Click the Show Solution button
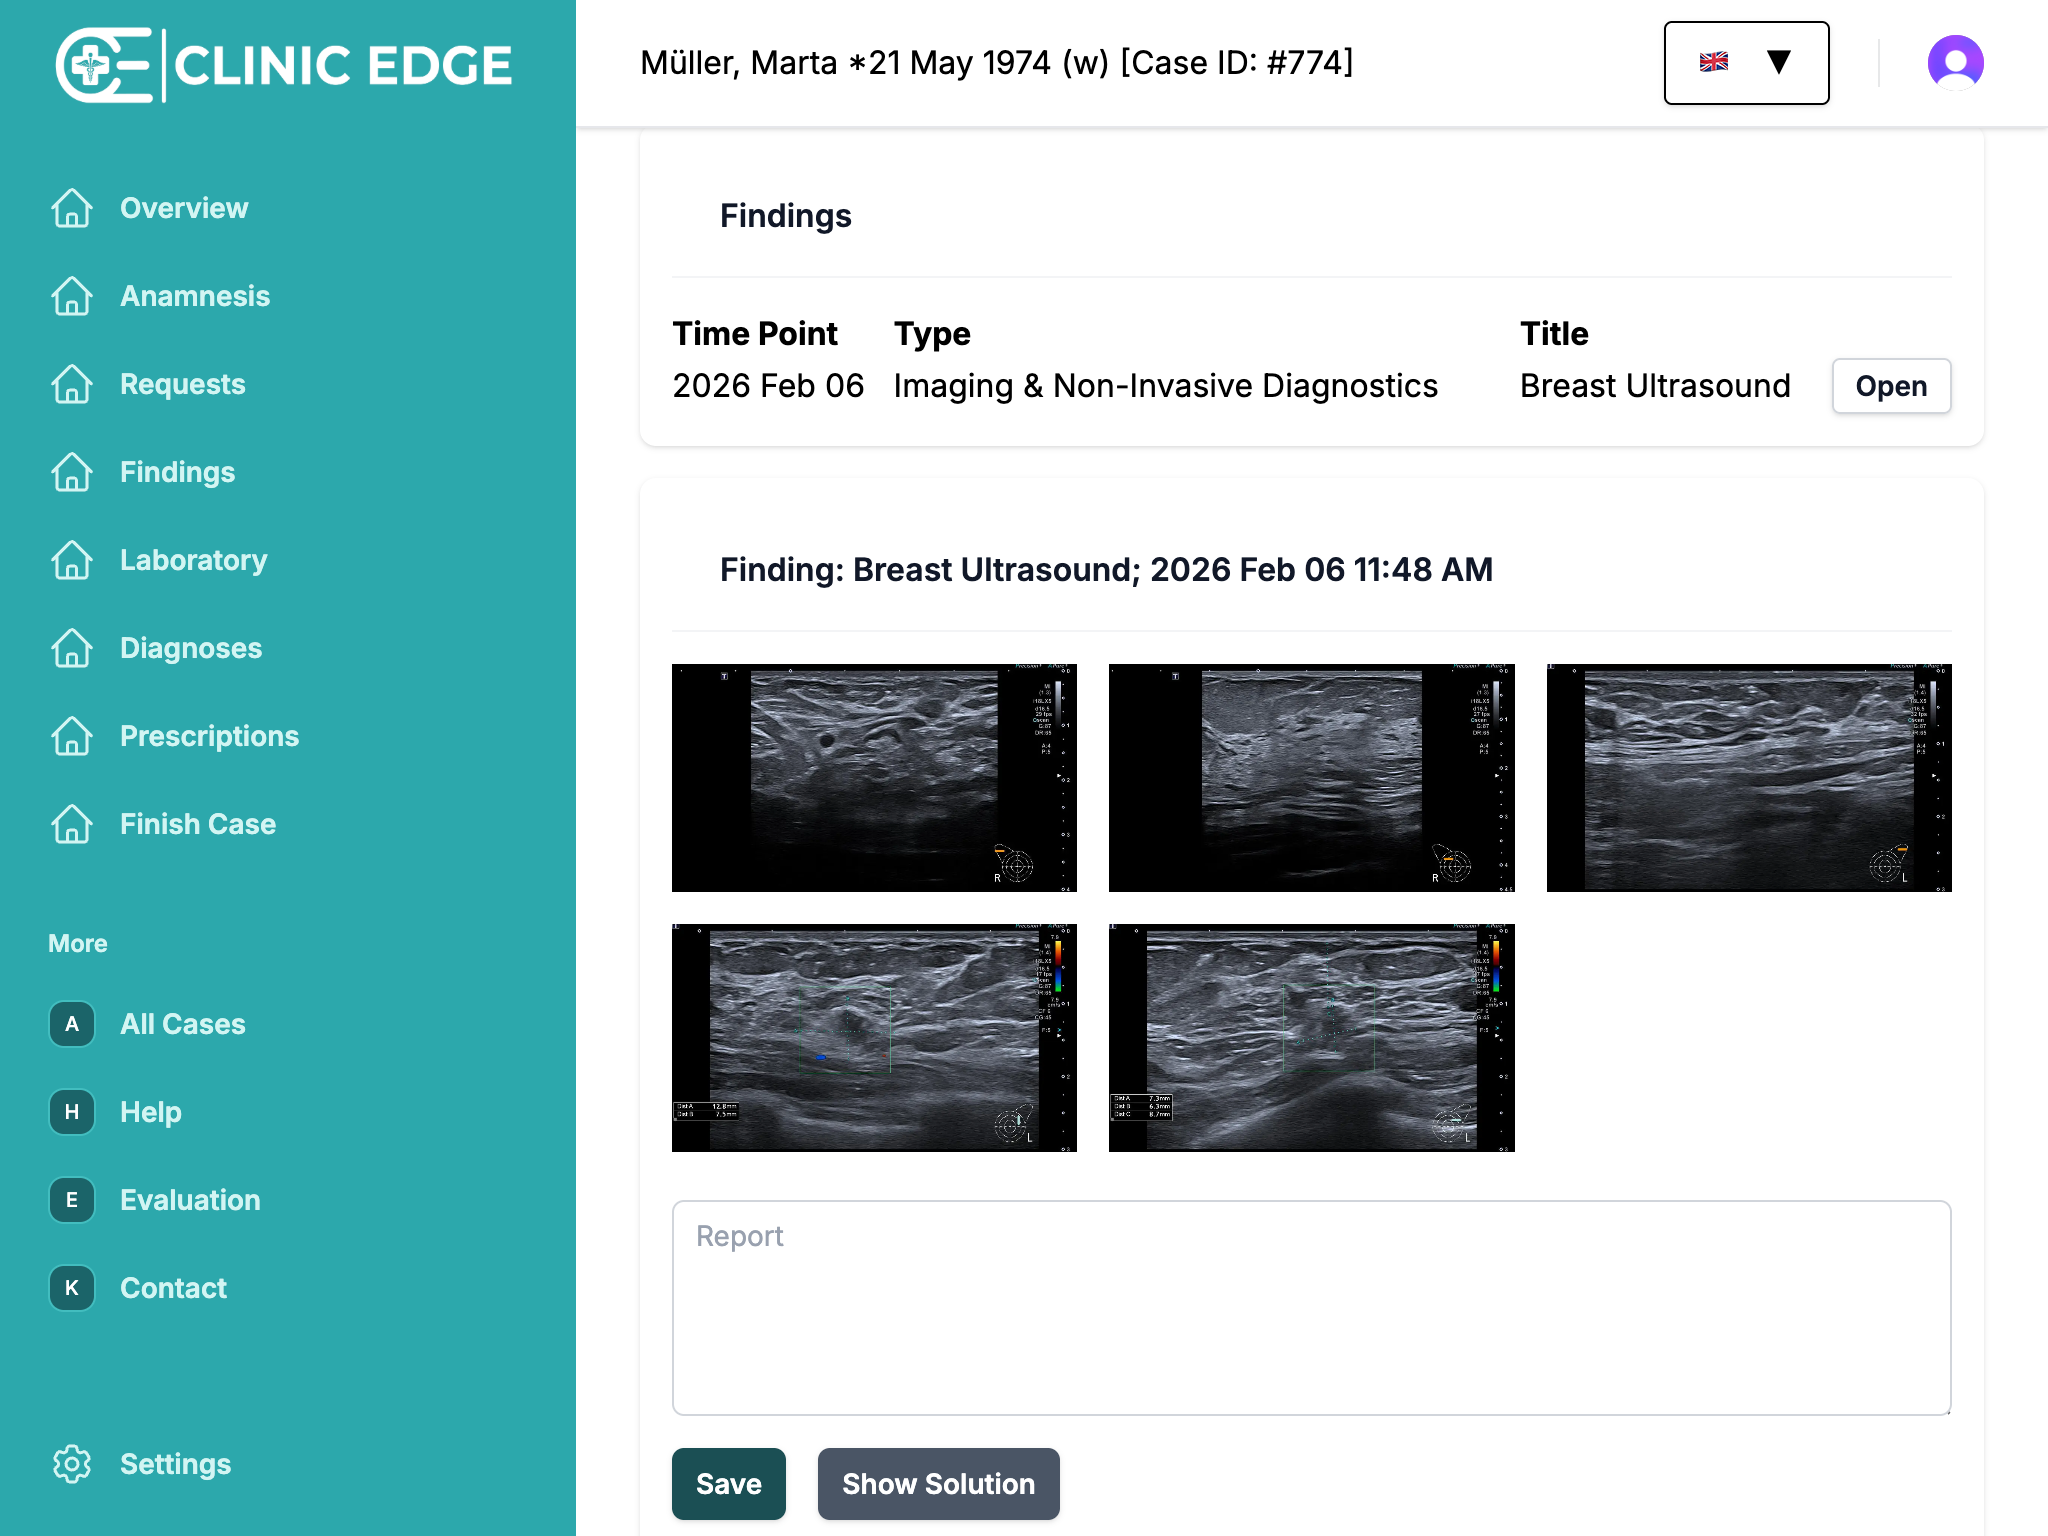Screen dimensions: 2048x1536 tap(938, 1484)
